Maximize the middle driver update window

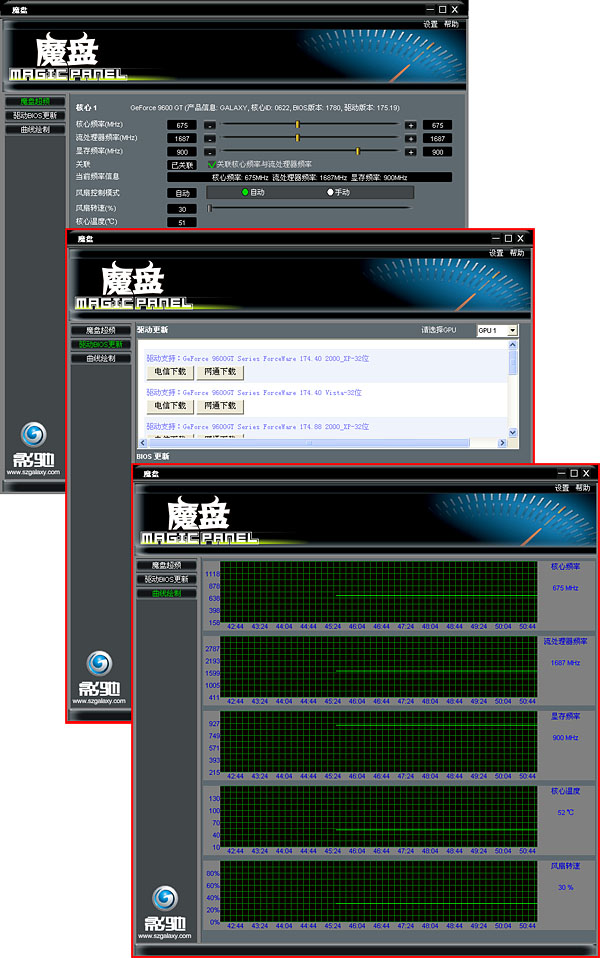508,238
